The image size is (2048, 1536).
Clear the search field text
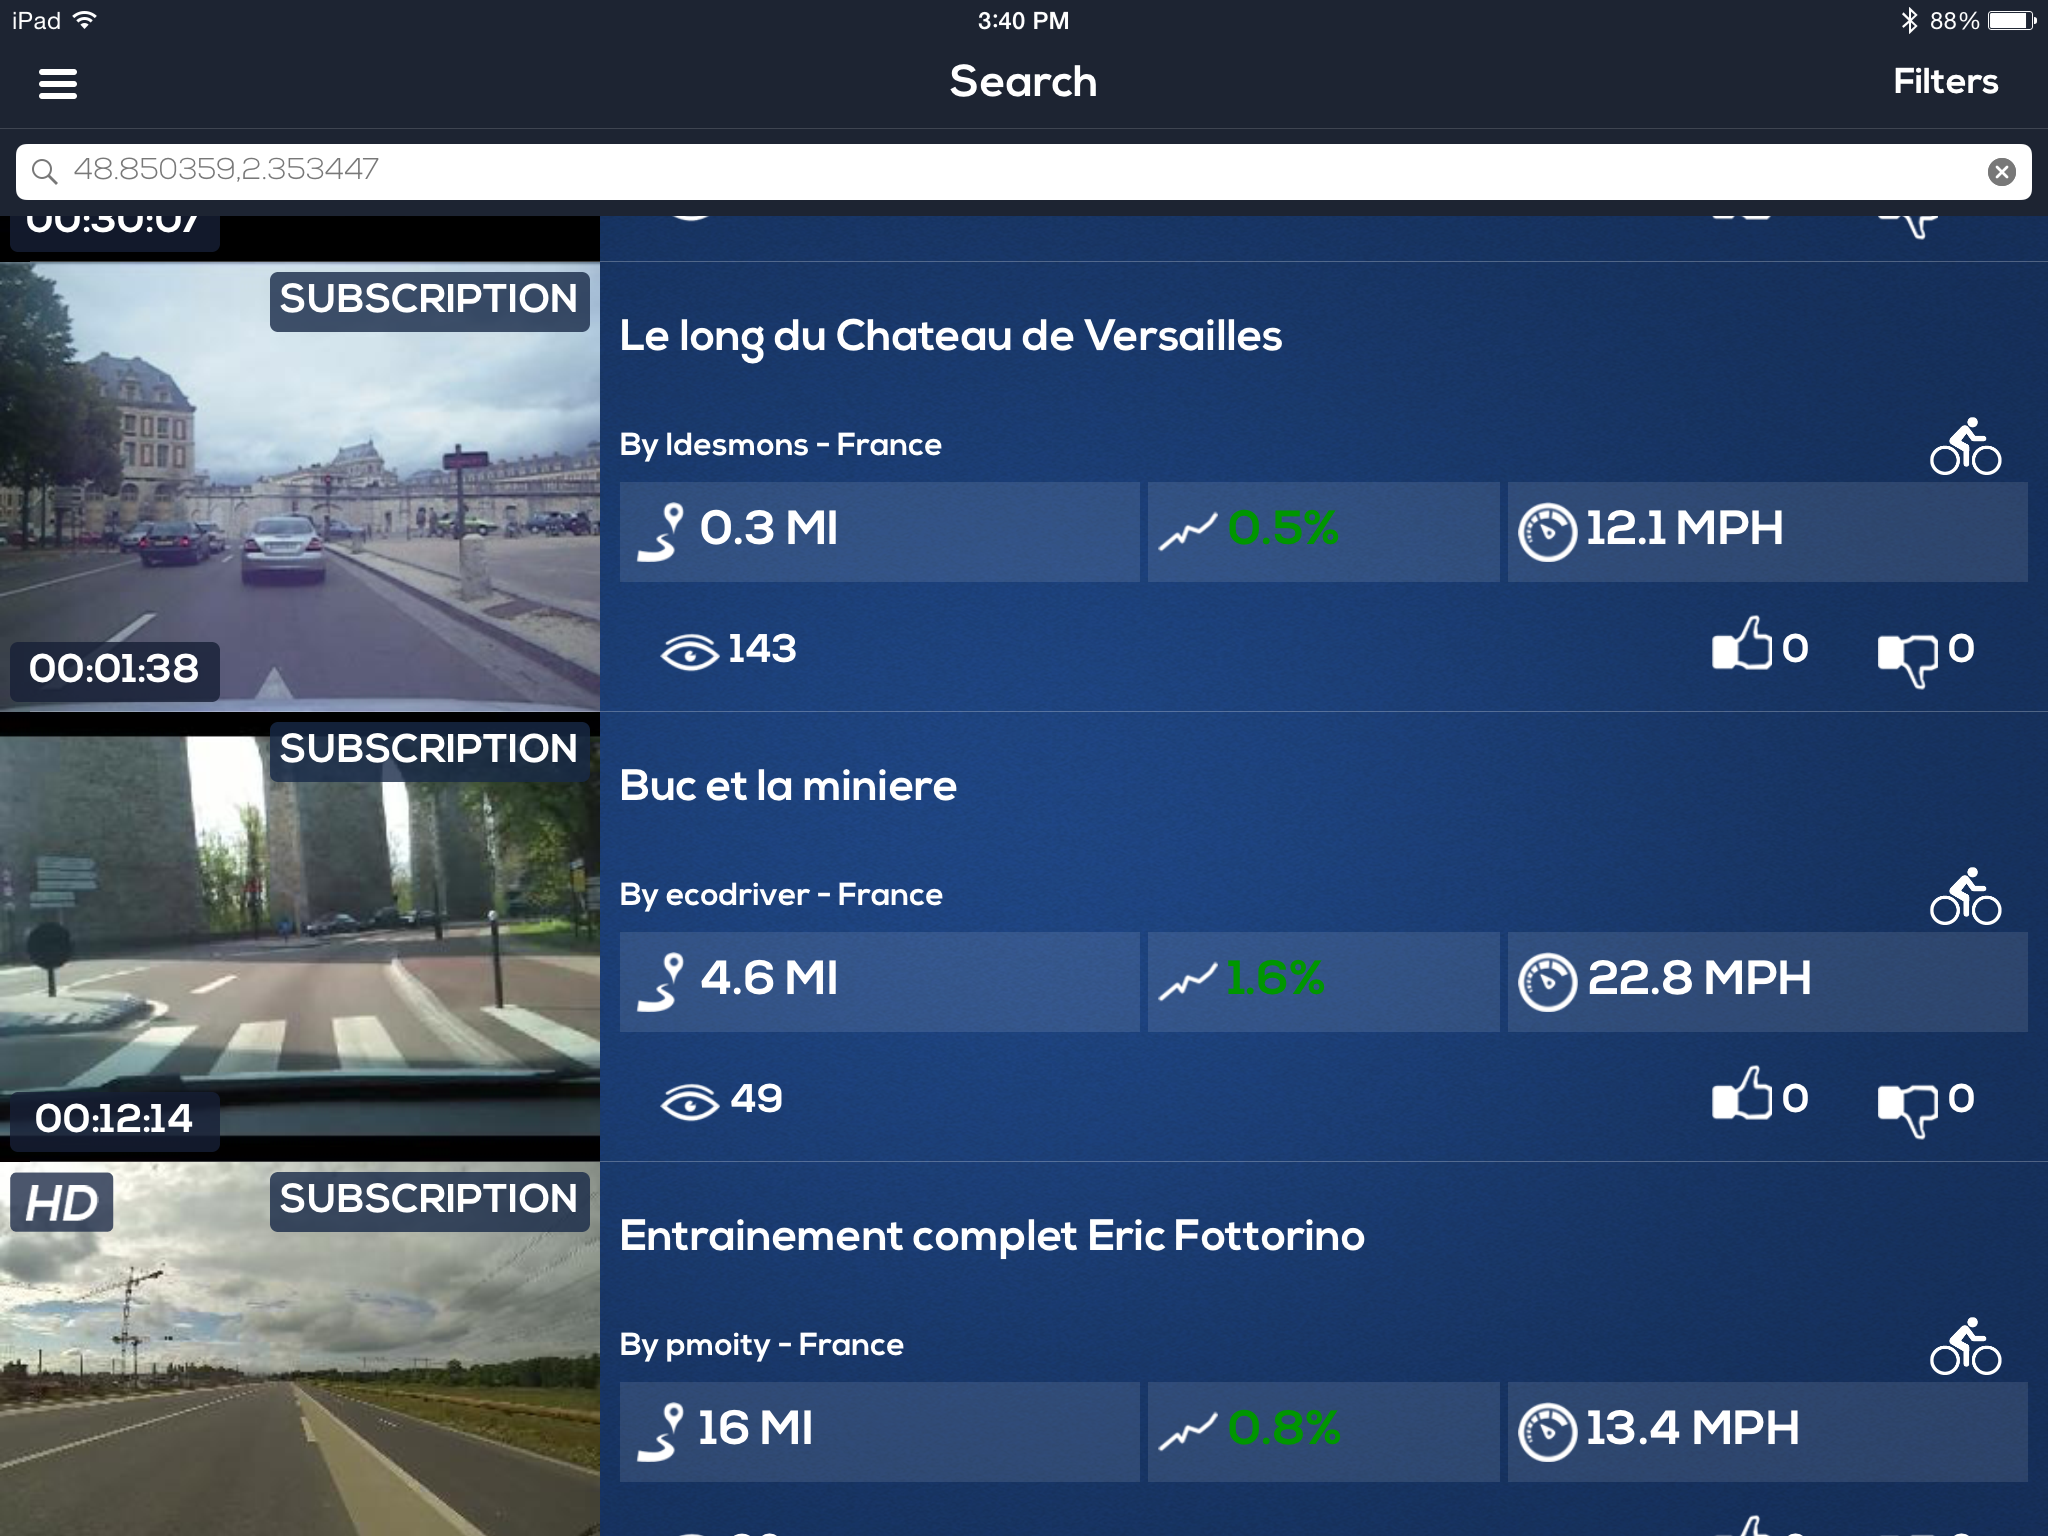tap(2001, 172)
